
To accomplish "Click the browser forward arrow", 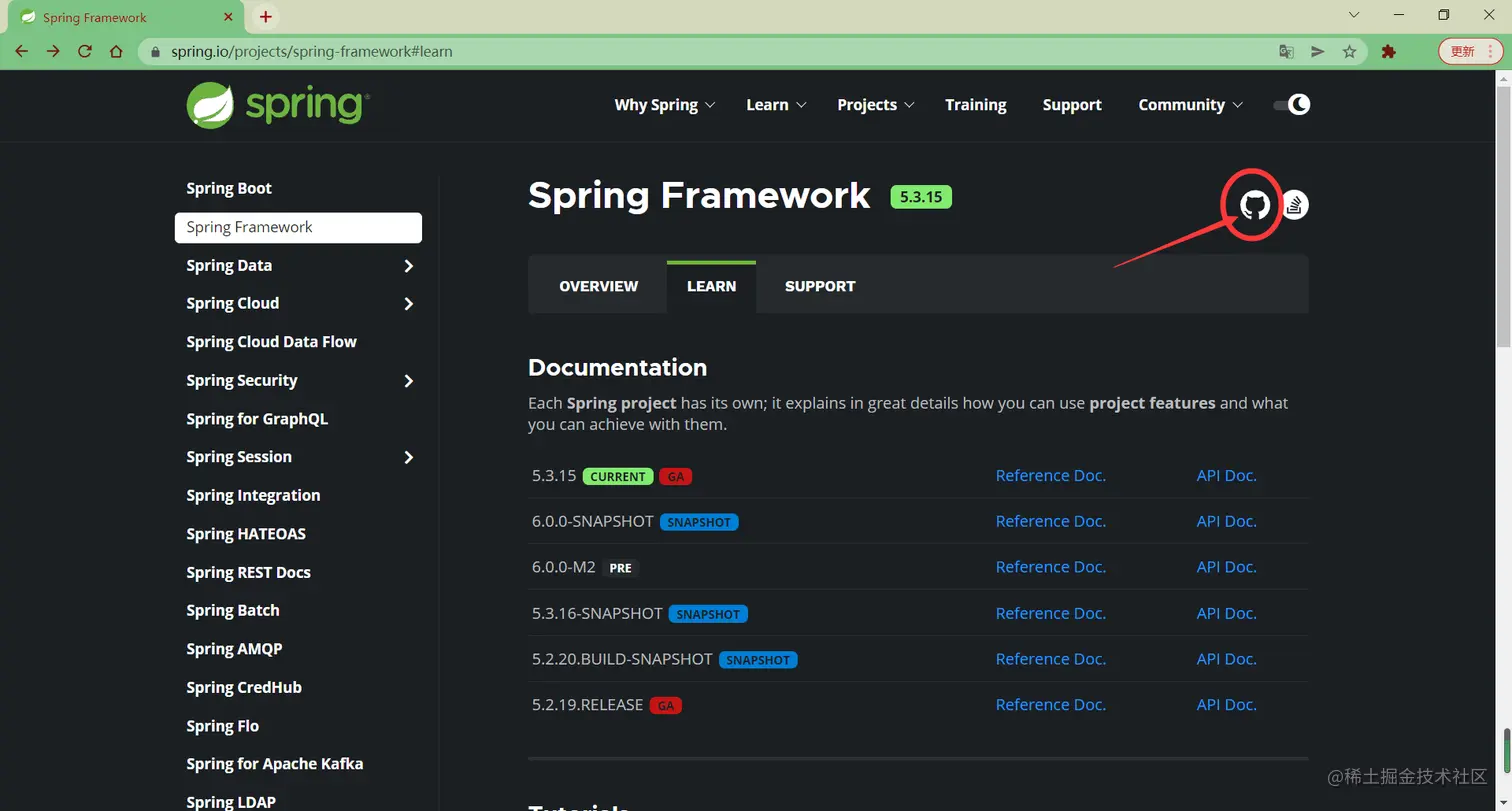I will (53, 51).
